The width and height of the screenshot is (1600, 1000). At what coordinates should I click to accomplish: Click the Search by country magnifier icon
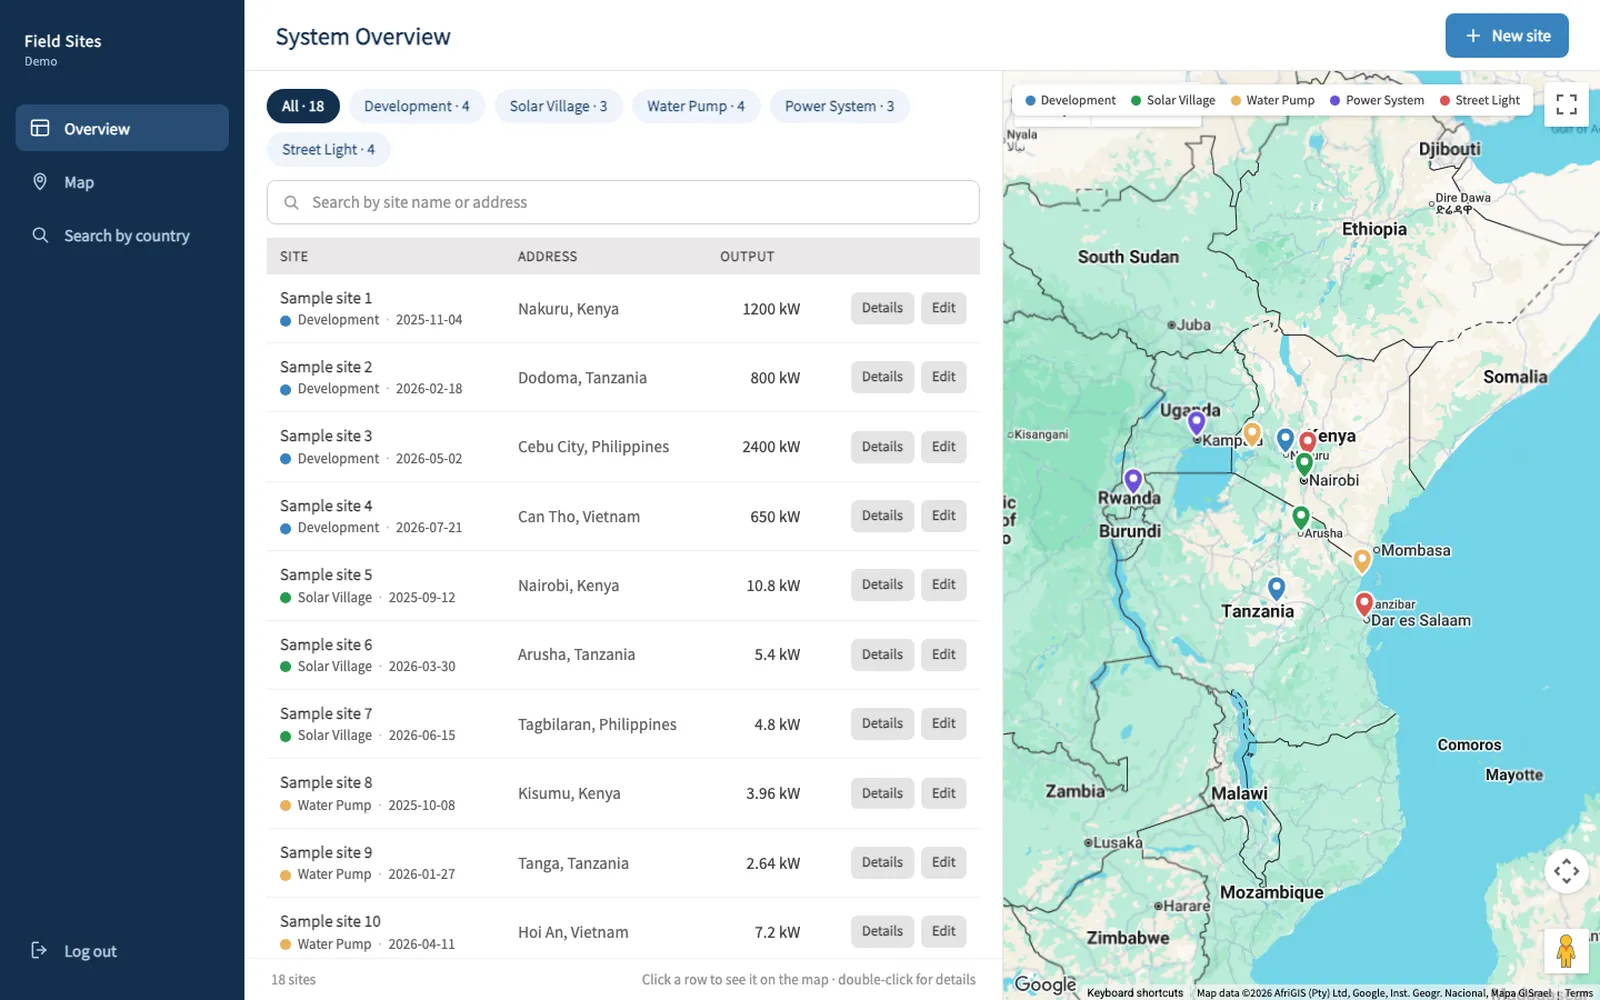point(40,235)
